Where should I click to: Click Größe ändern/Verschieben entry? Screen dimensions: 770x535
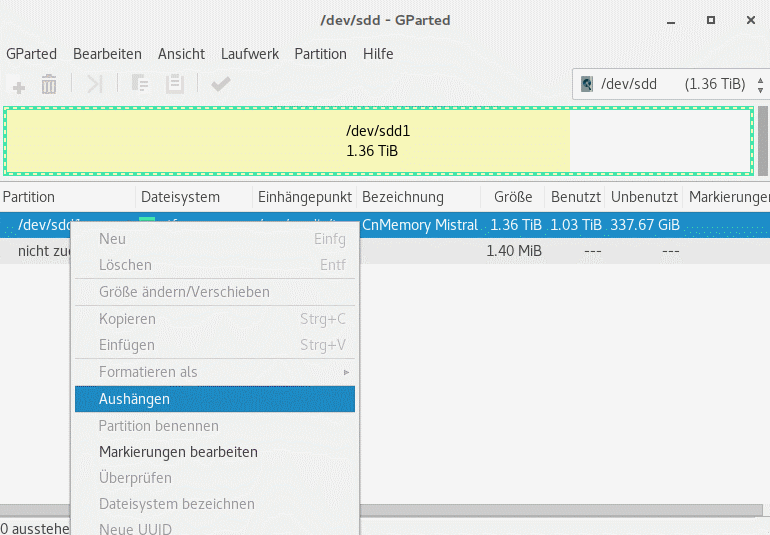pos(215,292)
